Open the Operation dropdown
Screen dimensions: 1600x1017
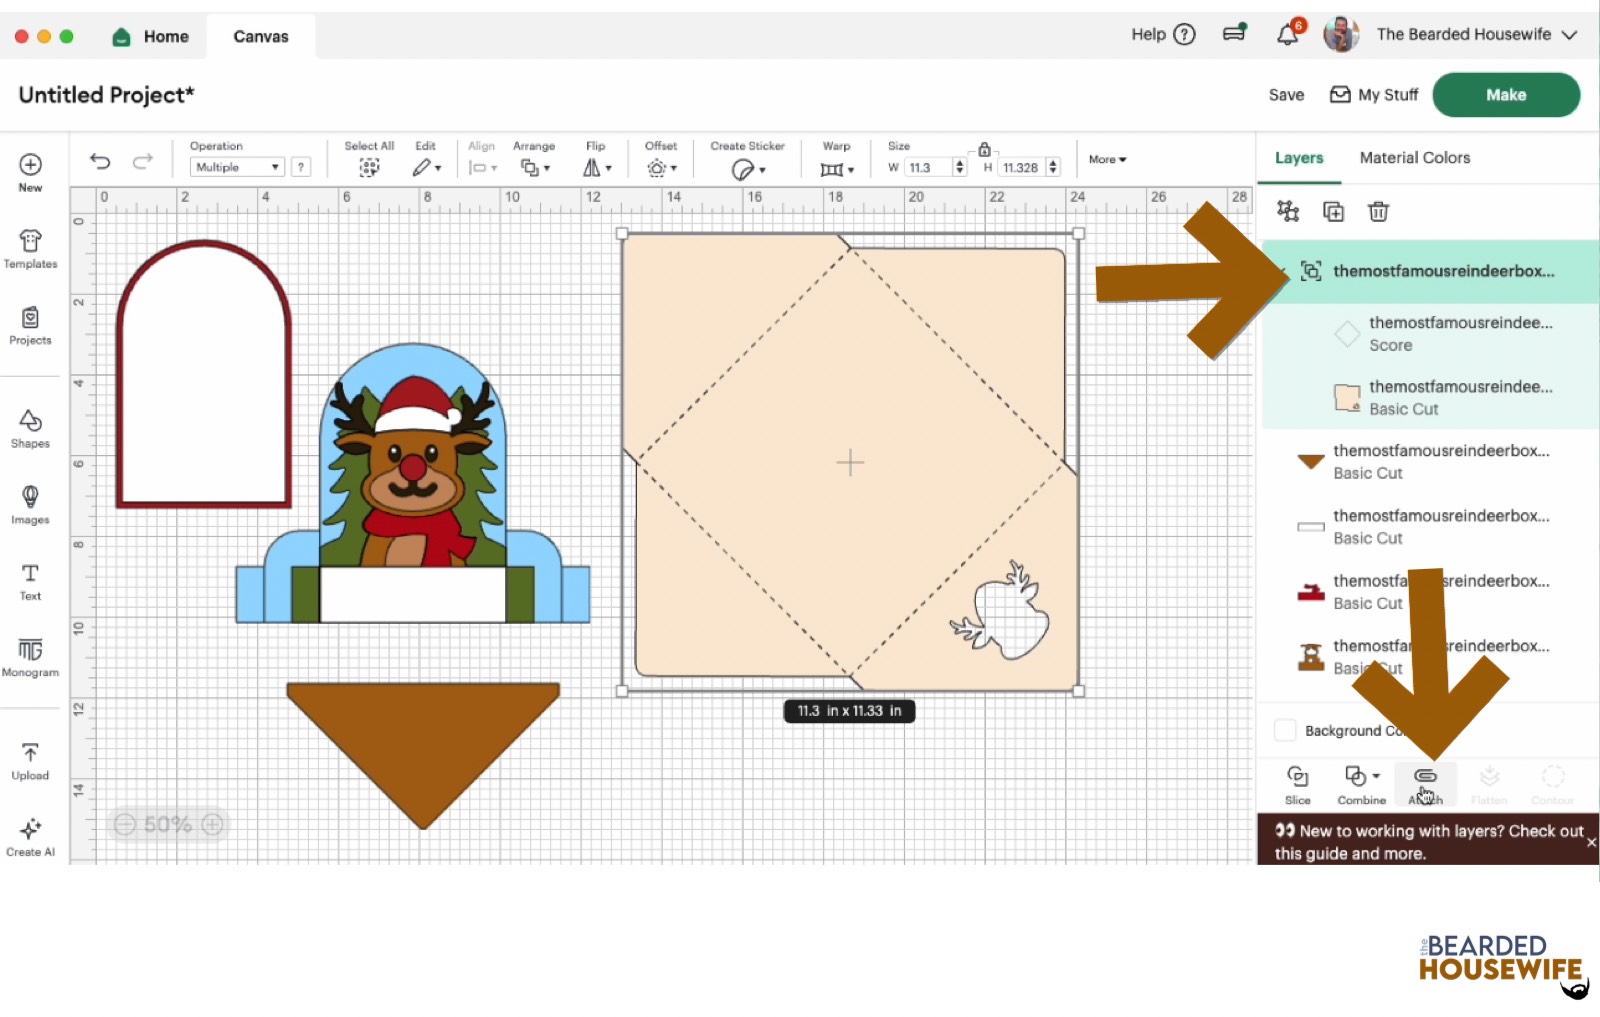tap(237, 167)
